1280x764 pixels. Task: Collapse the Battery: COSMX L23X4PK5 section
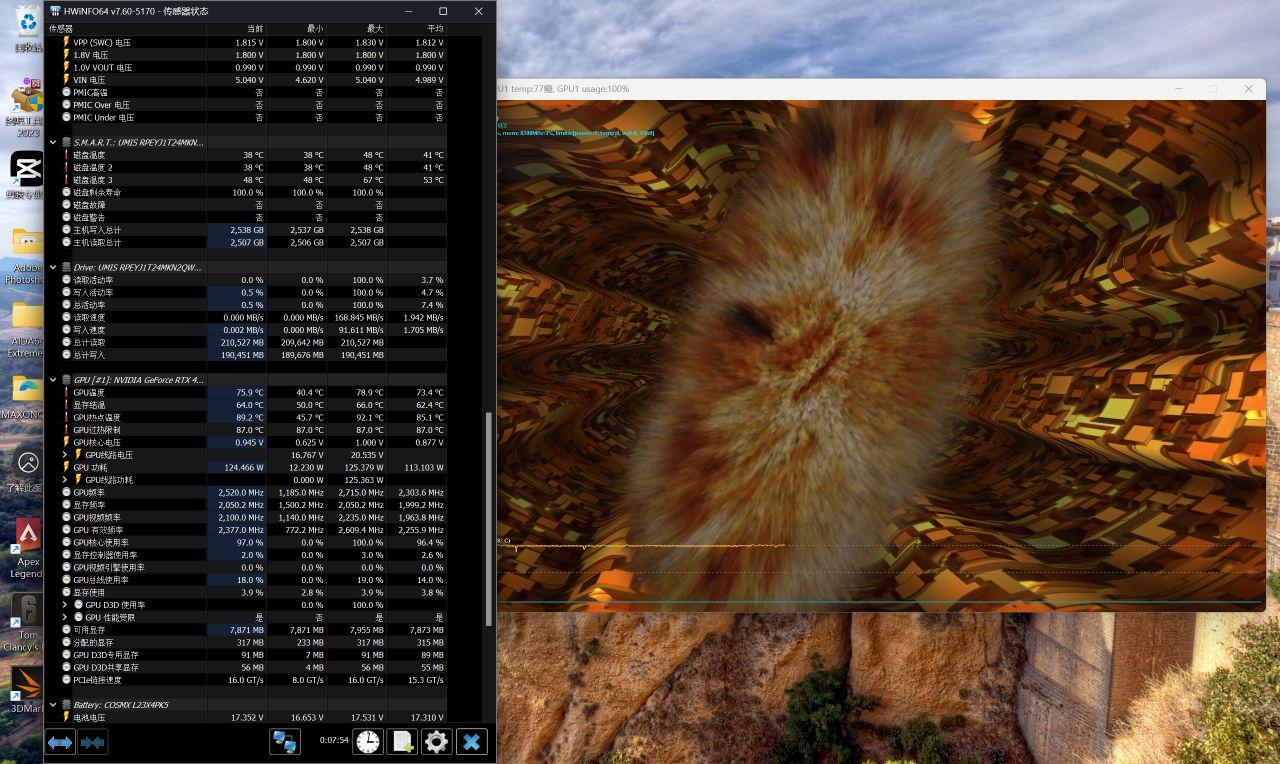(53, 704)
